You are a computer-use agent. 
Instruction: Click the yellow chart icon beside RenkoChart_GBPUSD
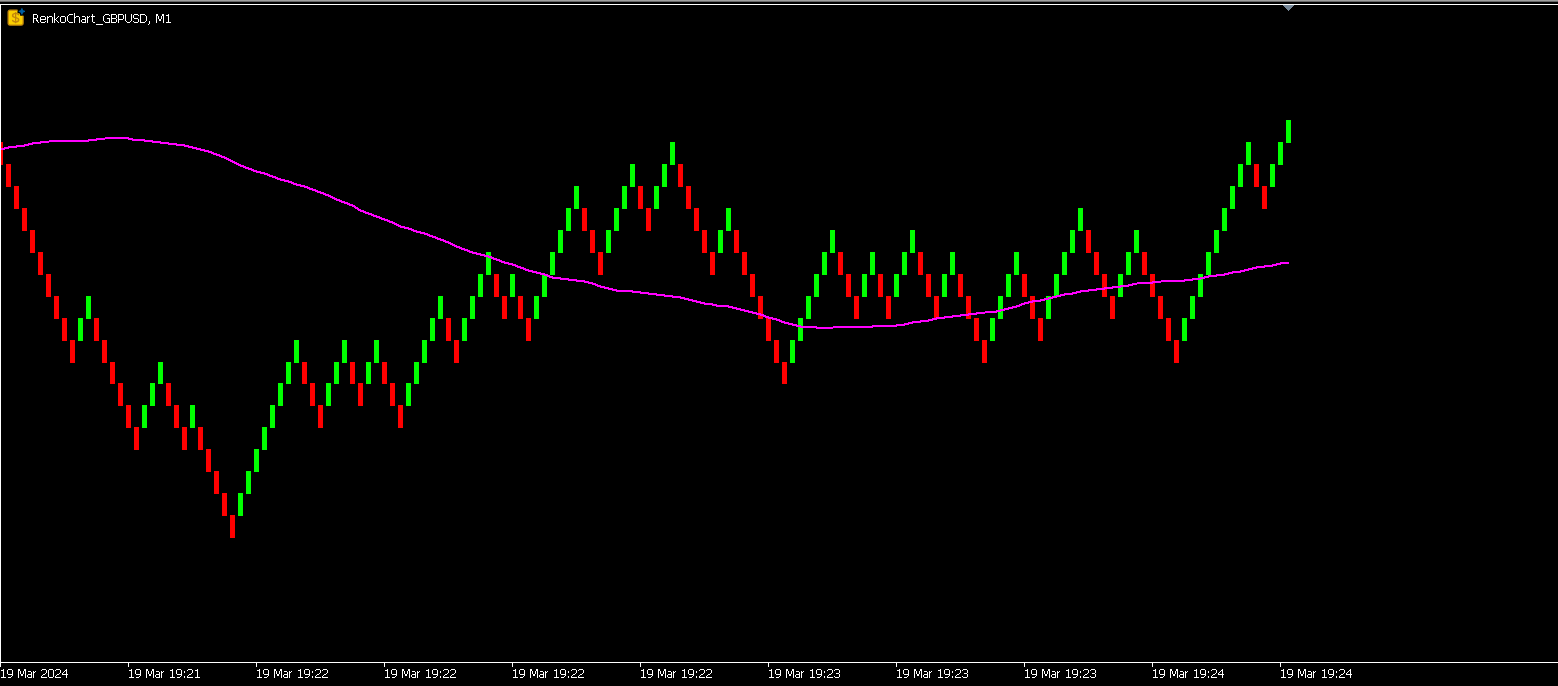[x=16, y=17]
